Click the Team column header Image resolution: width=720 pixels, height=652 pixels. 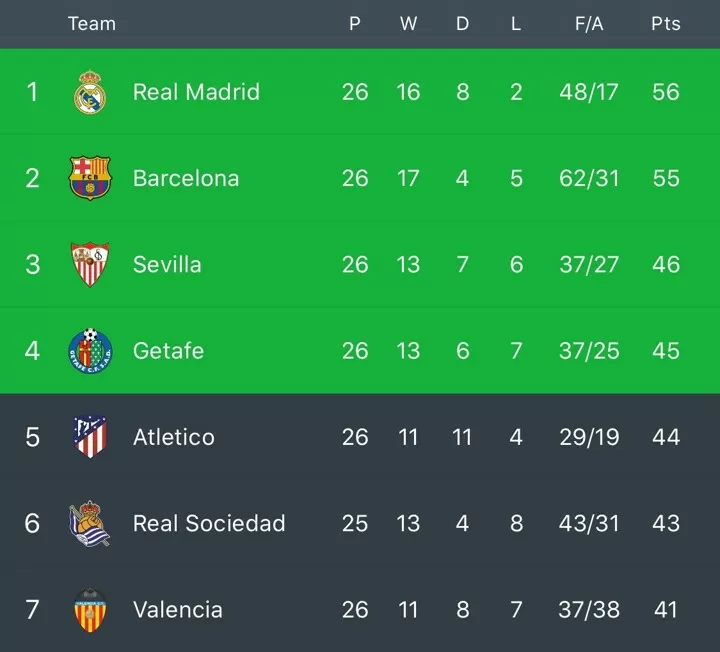point(92,23)
